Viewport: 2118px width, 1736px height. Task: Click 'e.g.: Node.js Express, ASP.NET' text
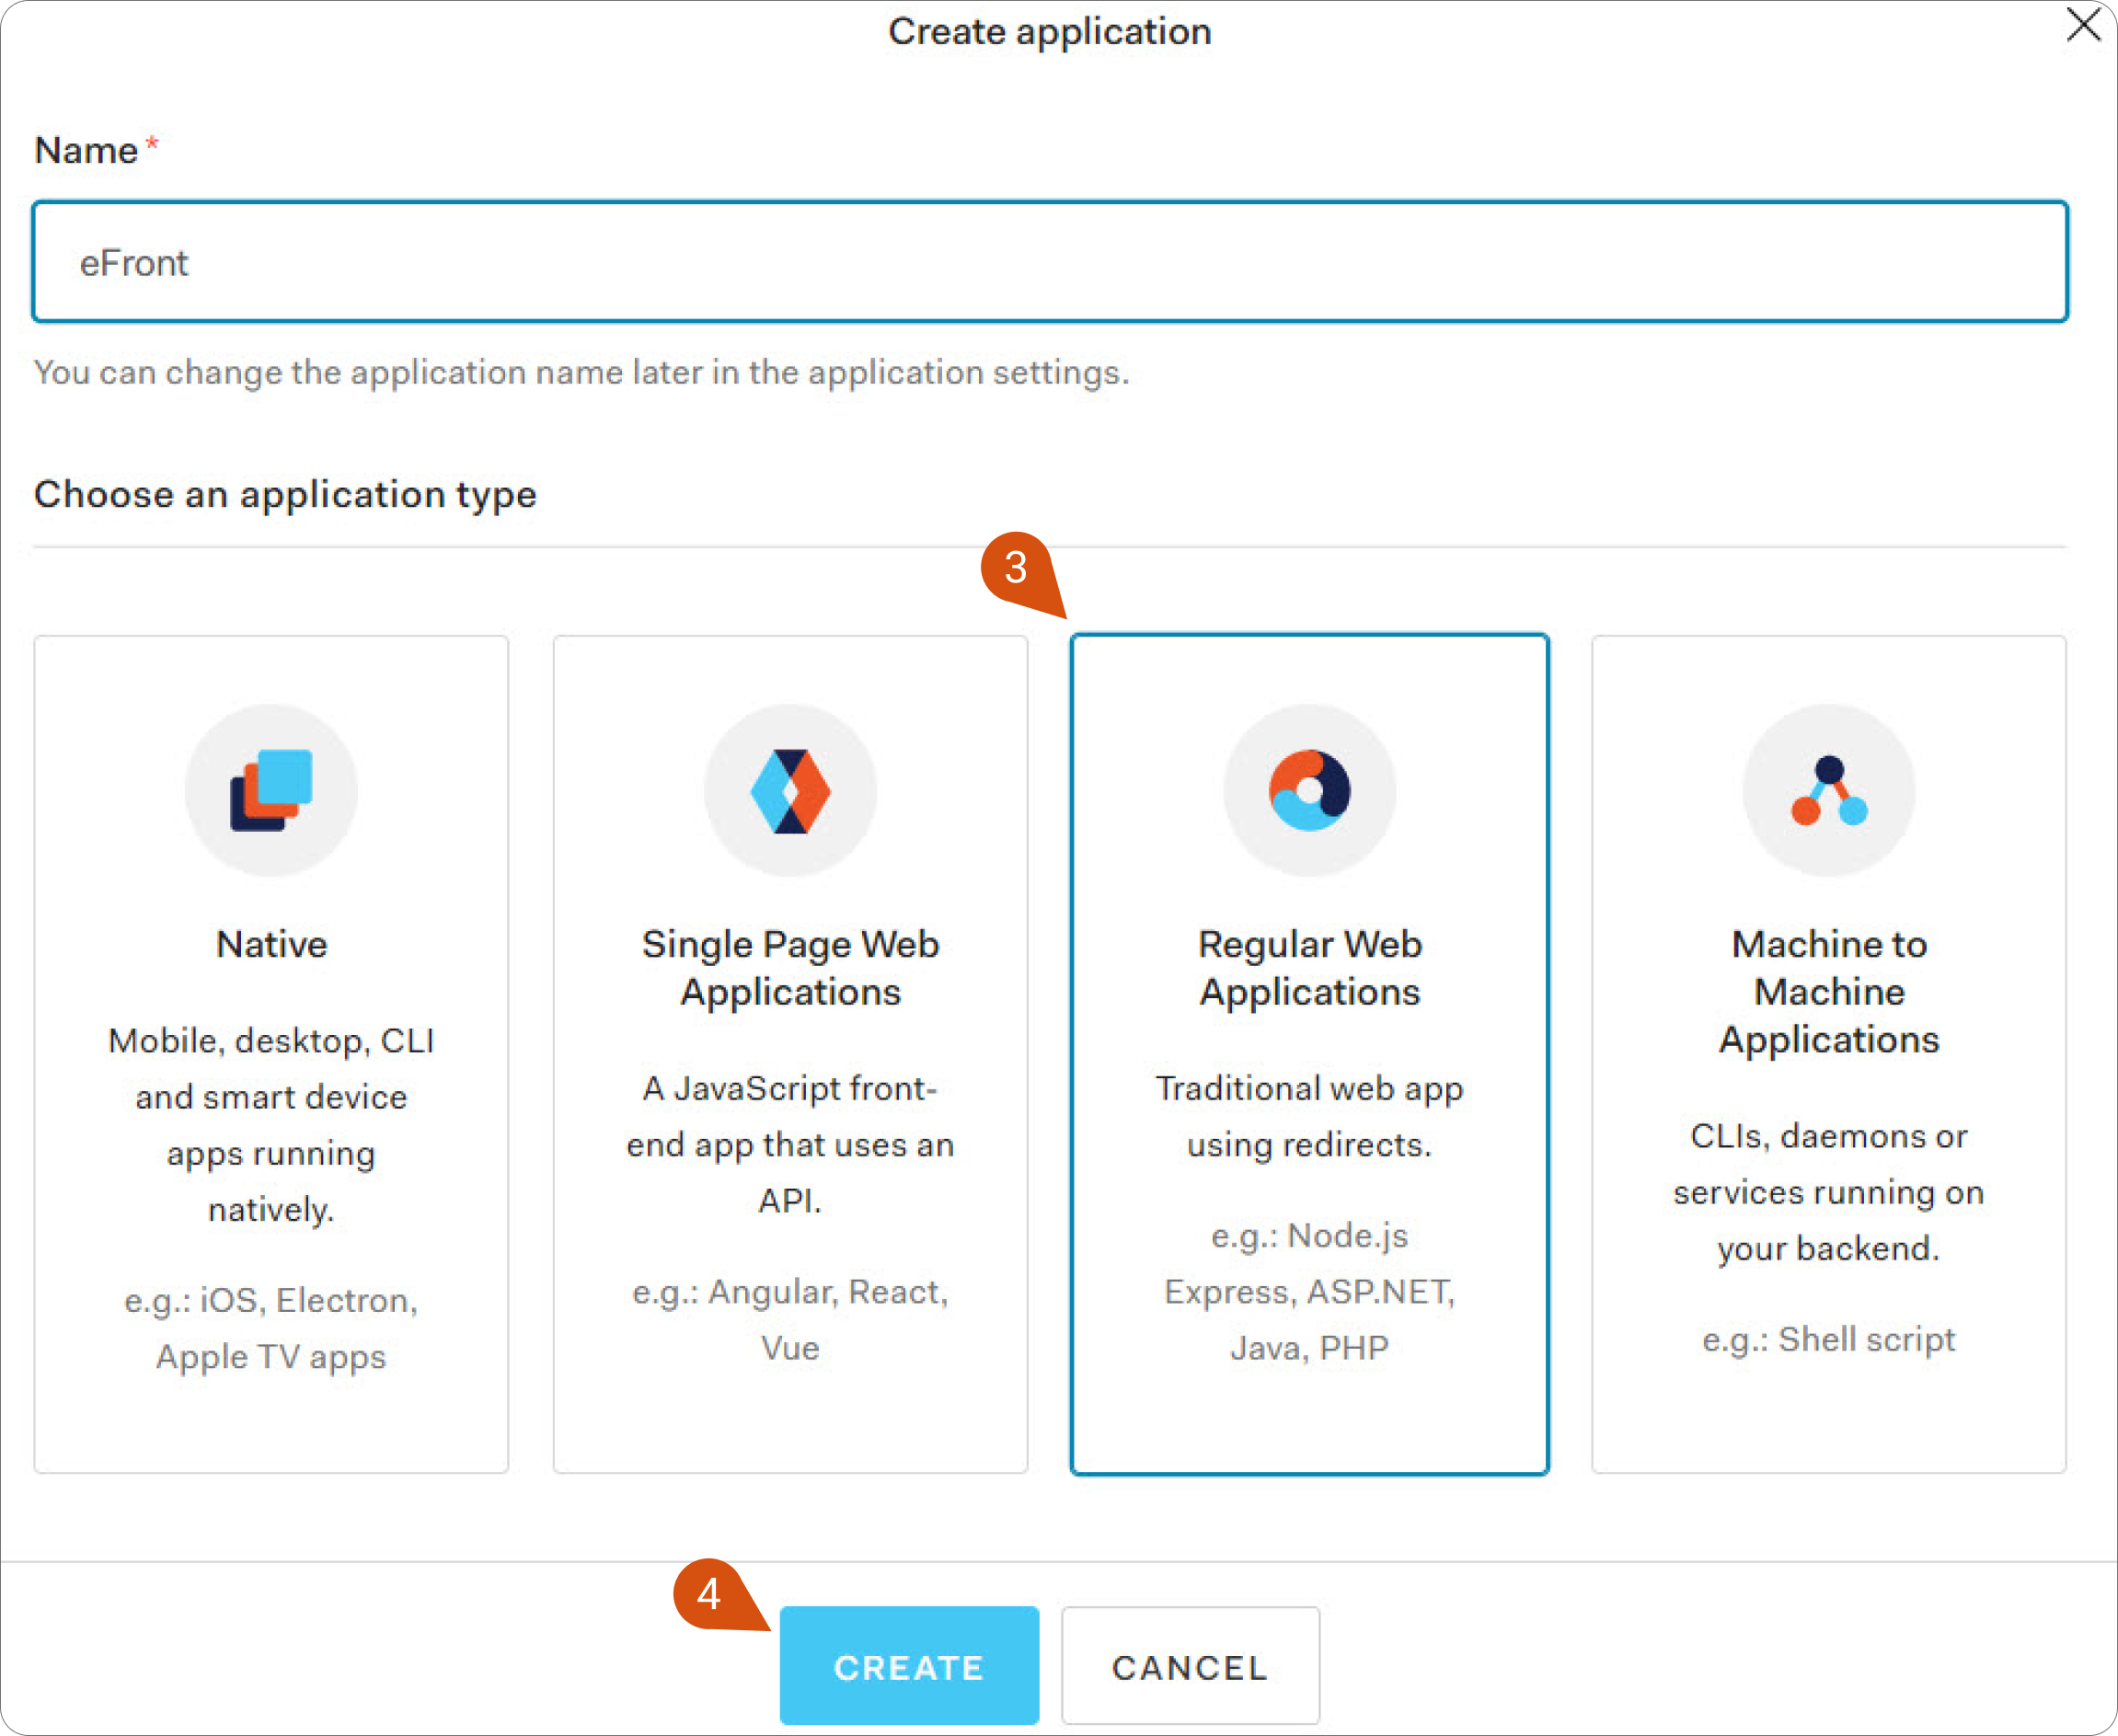1309,1292
